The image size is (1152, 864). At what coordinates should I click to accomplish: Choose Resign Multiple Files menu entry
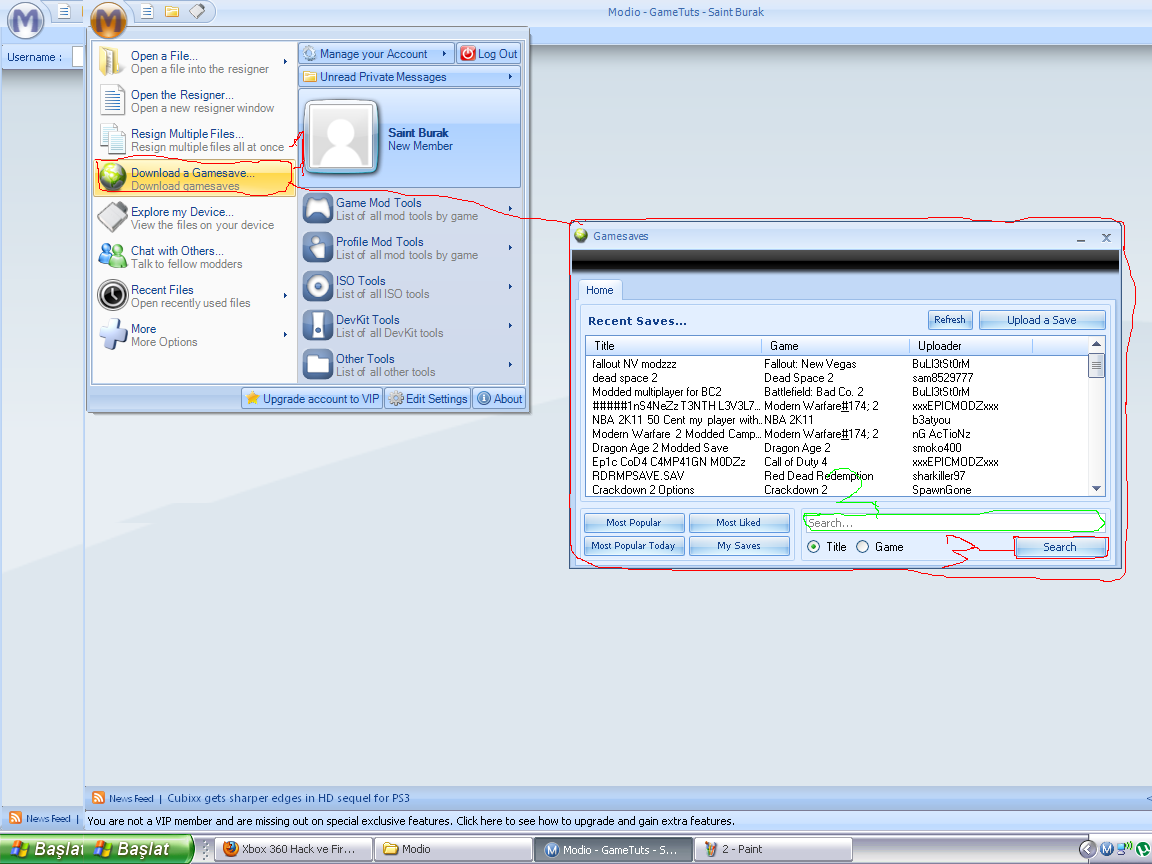(195, 140)
